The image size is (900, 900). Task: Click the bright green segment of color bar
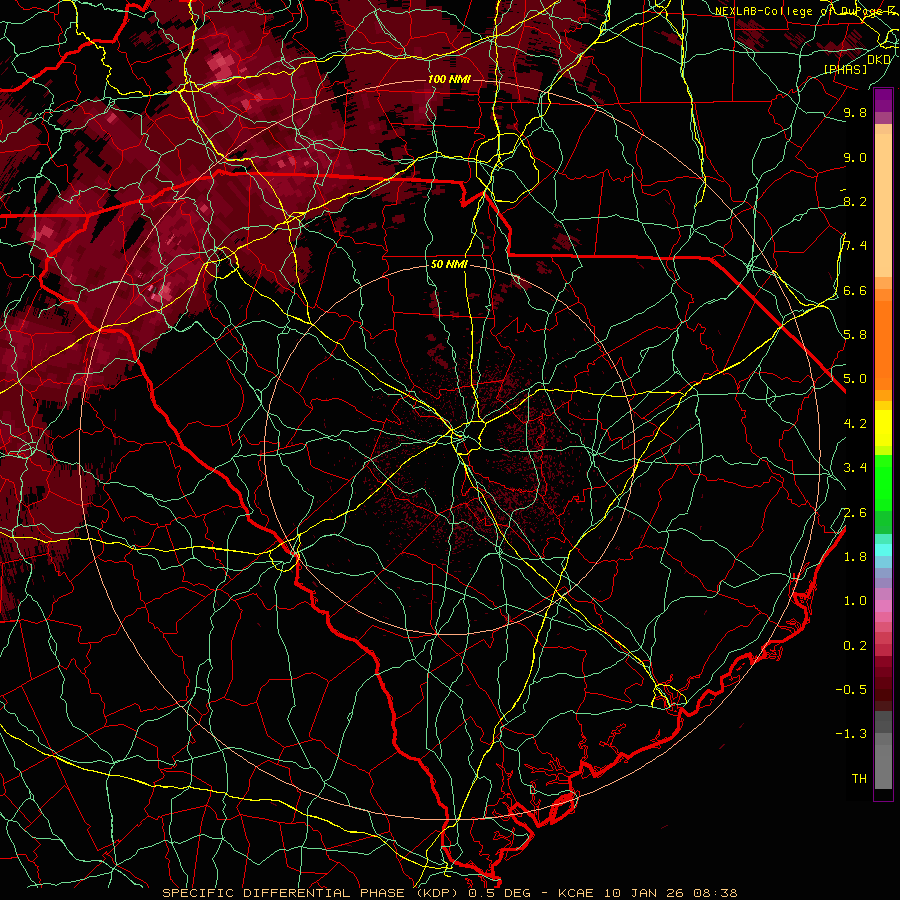click(x=883, y=482)
